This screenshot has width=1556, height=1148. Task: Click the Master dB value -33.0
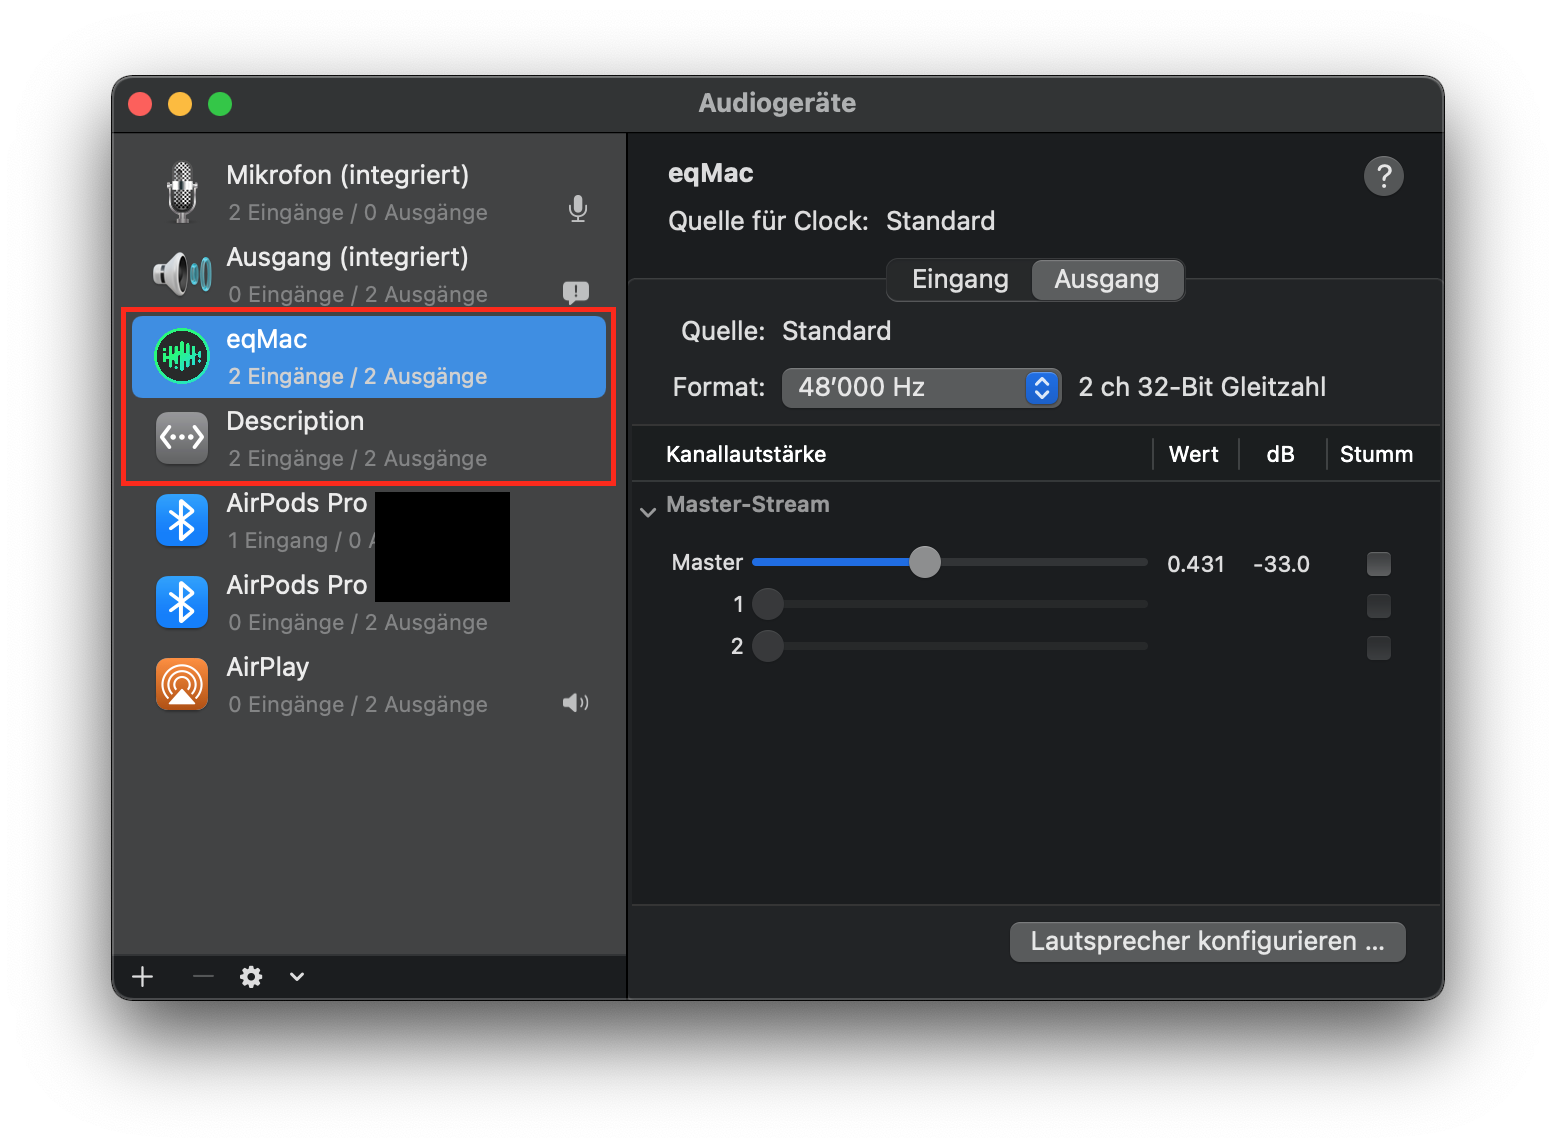pos(1281,564)
